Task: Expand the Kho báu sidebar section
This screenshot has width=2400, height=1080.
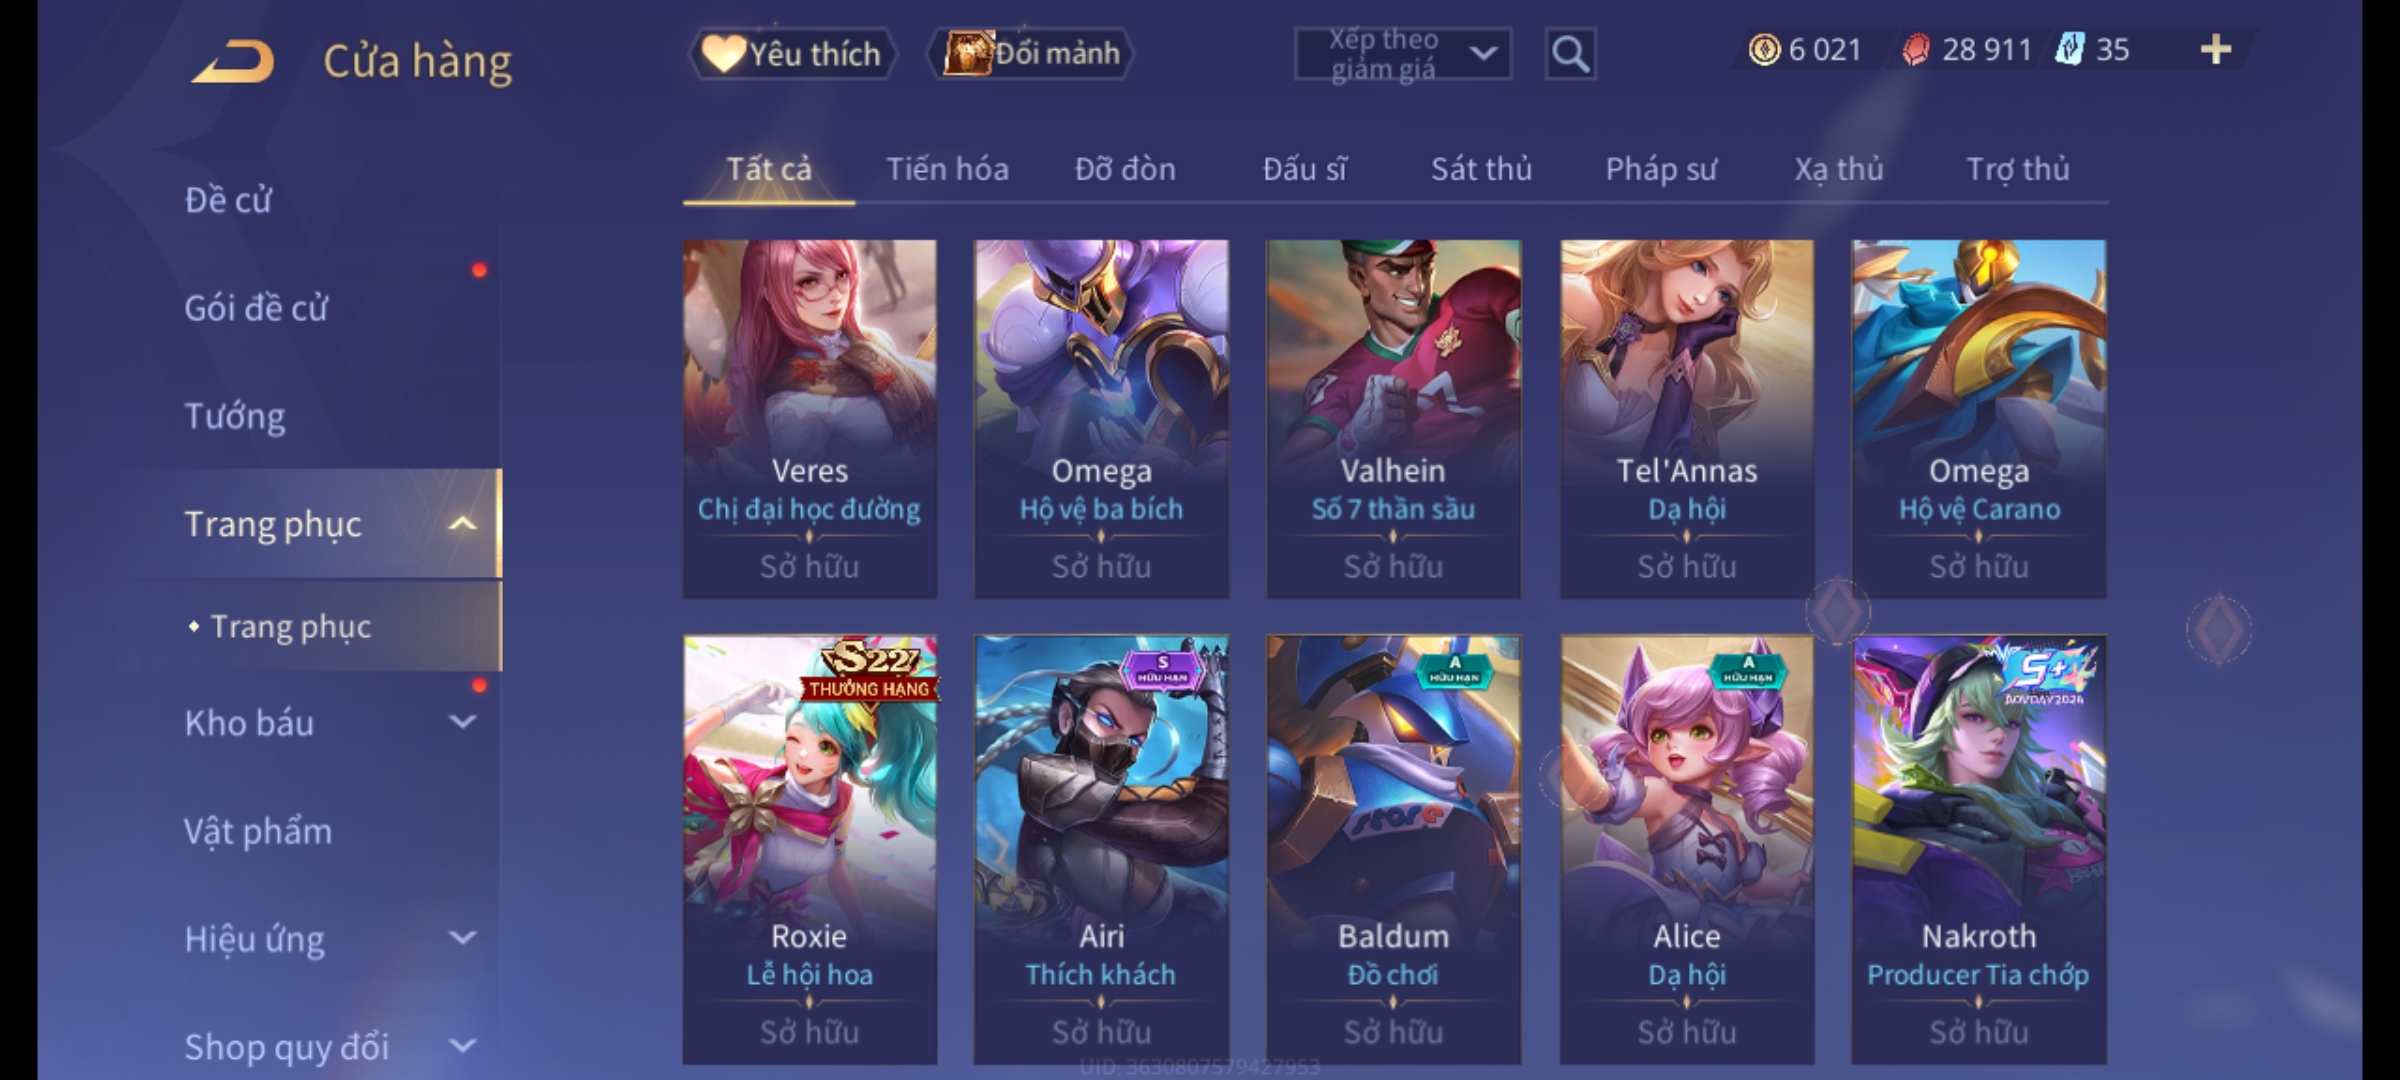Action: [x=462, y=721]
